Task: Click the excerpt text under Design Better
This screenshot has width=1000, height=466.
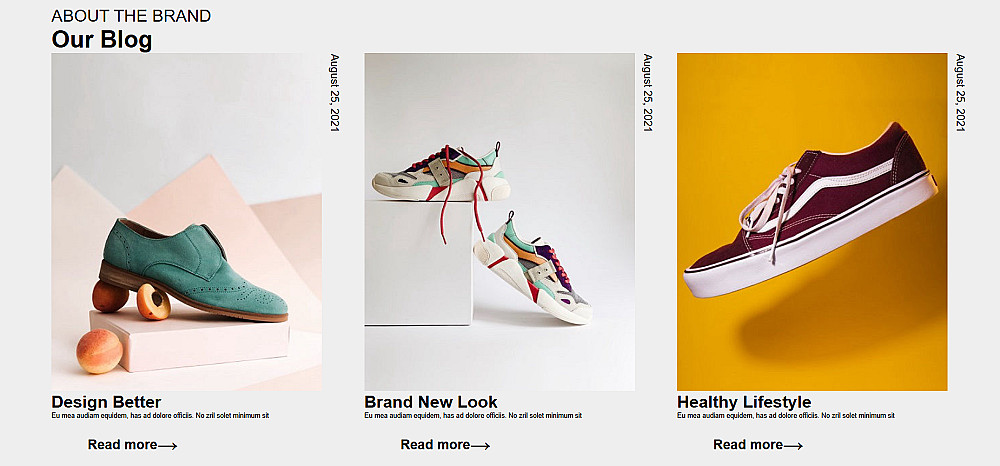Action: 160,416
